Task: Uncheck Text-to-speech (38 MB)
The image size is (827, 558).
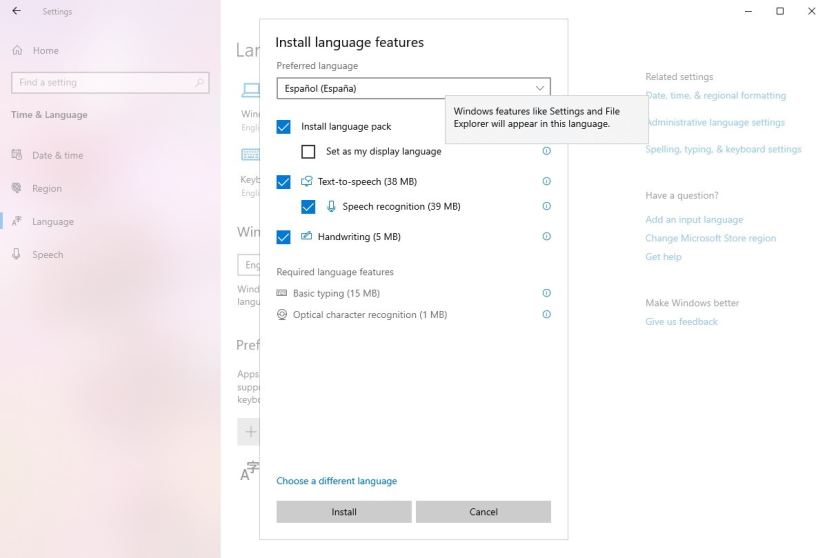Action: [x=283, y=181]
